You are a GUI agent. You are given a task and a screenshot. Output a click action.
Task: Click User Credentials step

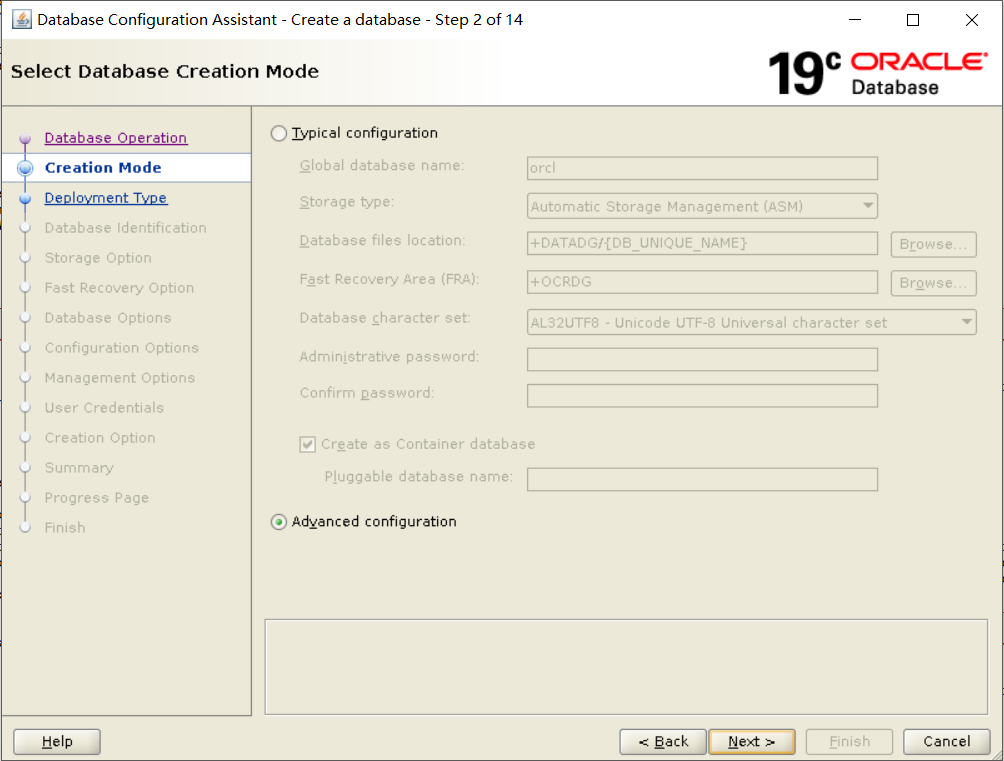pos(104,408)
